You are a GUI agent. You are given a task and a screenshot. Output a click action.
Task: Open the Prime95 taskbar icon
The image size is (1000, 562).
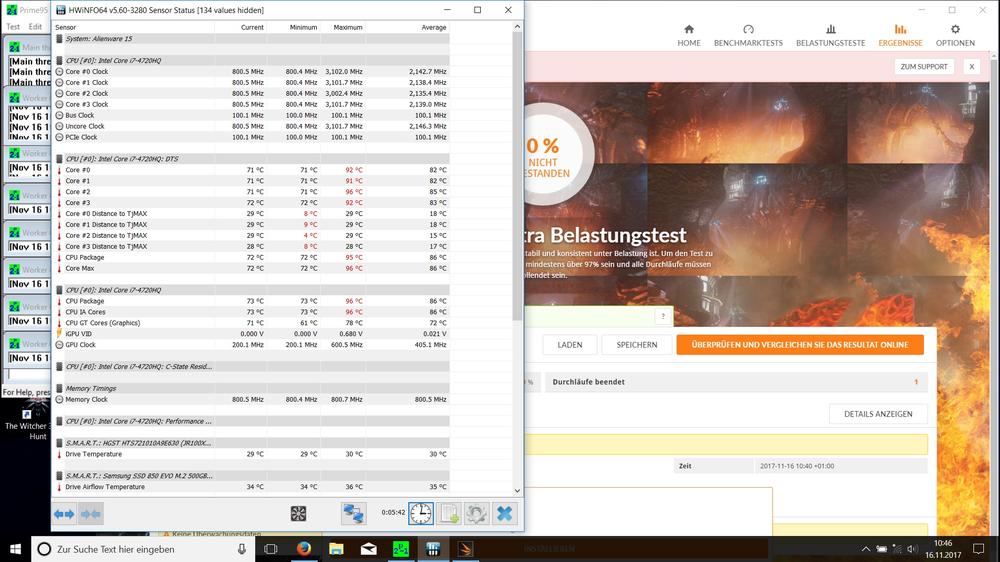coord(400,549)
